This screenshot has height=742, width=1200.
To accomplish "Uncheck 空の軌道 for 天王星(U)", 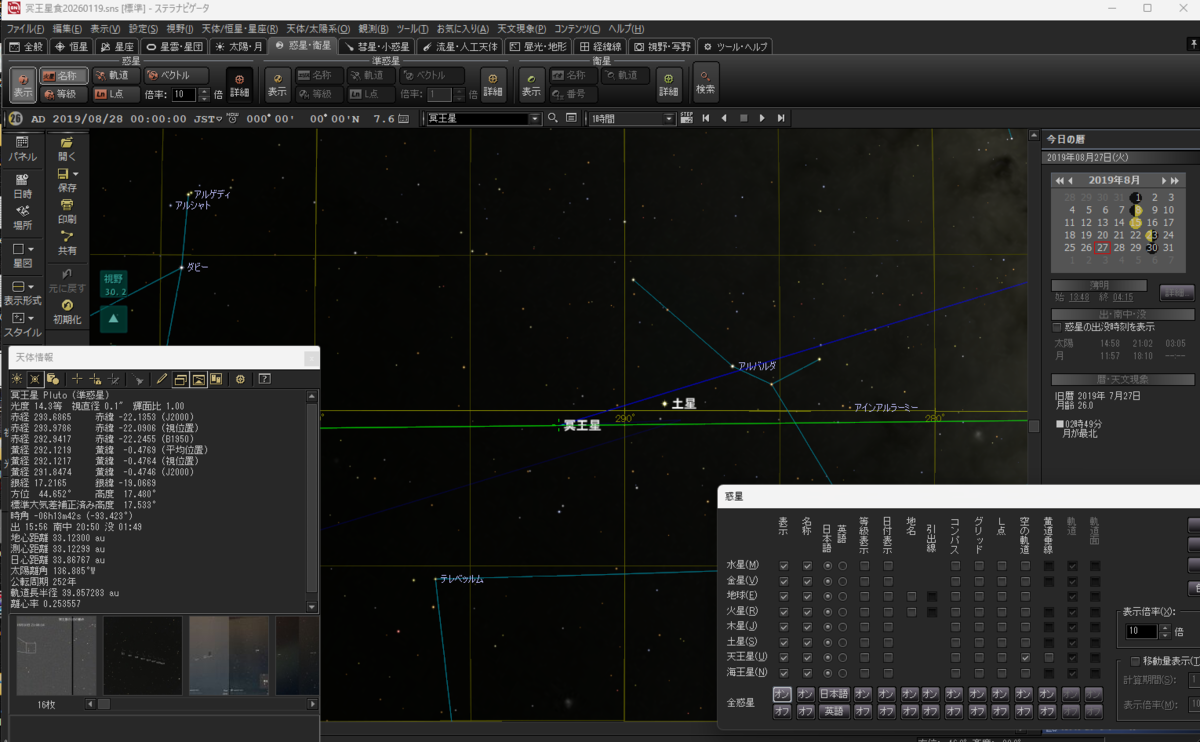I will pos(1025,657).
